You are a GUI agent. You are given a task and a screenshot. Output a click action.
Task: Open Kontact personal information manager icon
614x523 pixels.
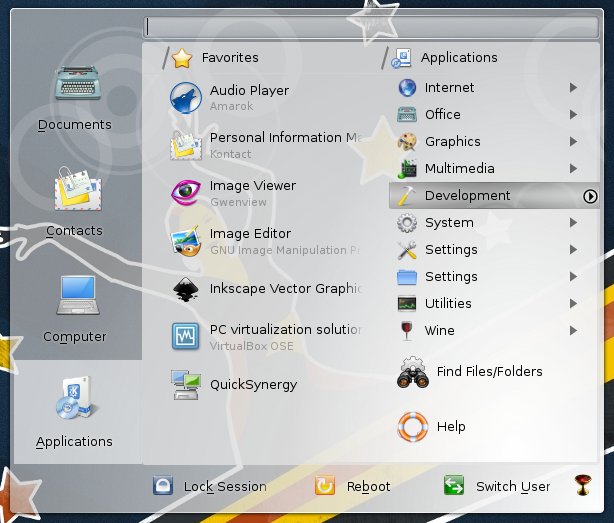[x=186, y=145]
